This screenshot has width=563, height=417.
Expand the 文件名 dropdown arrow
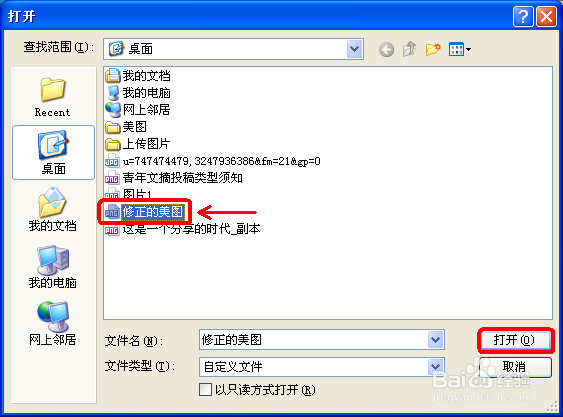pos(436,339)
